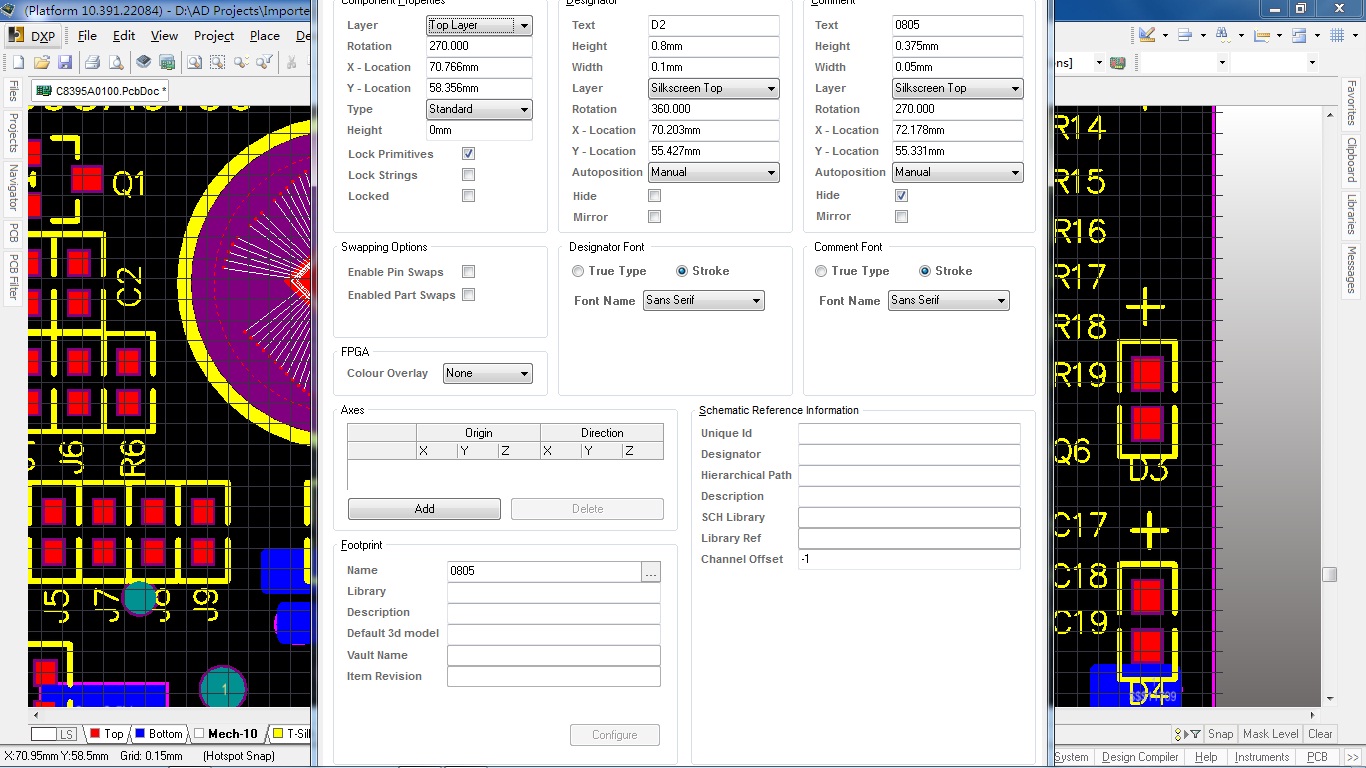This screenshot has width=1366, height=768.
Task: Open the View menu
Action: click(x=164, y=36)
